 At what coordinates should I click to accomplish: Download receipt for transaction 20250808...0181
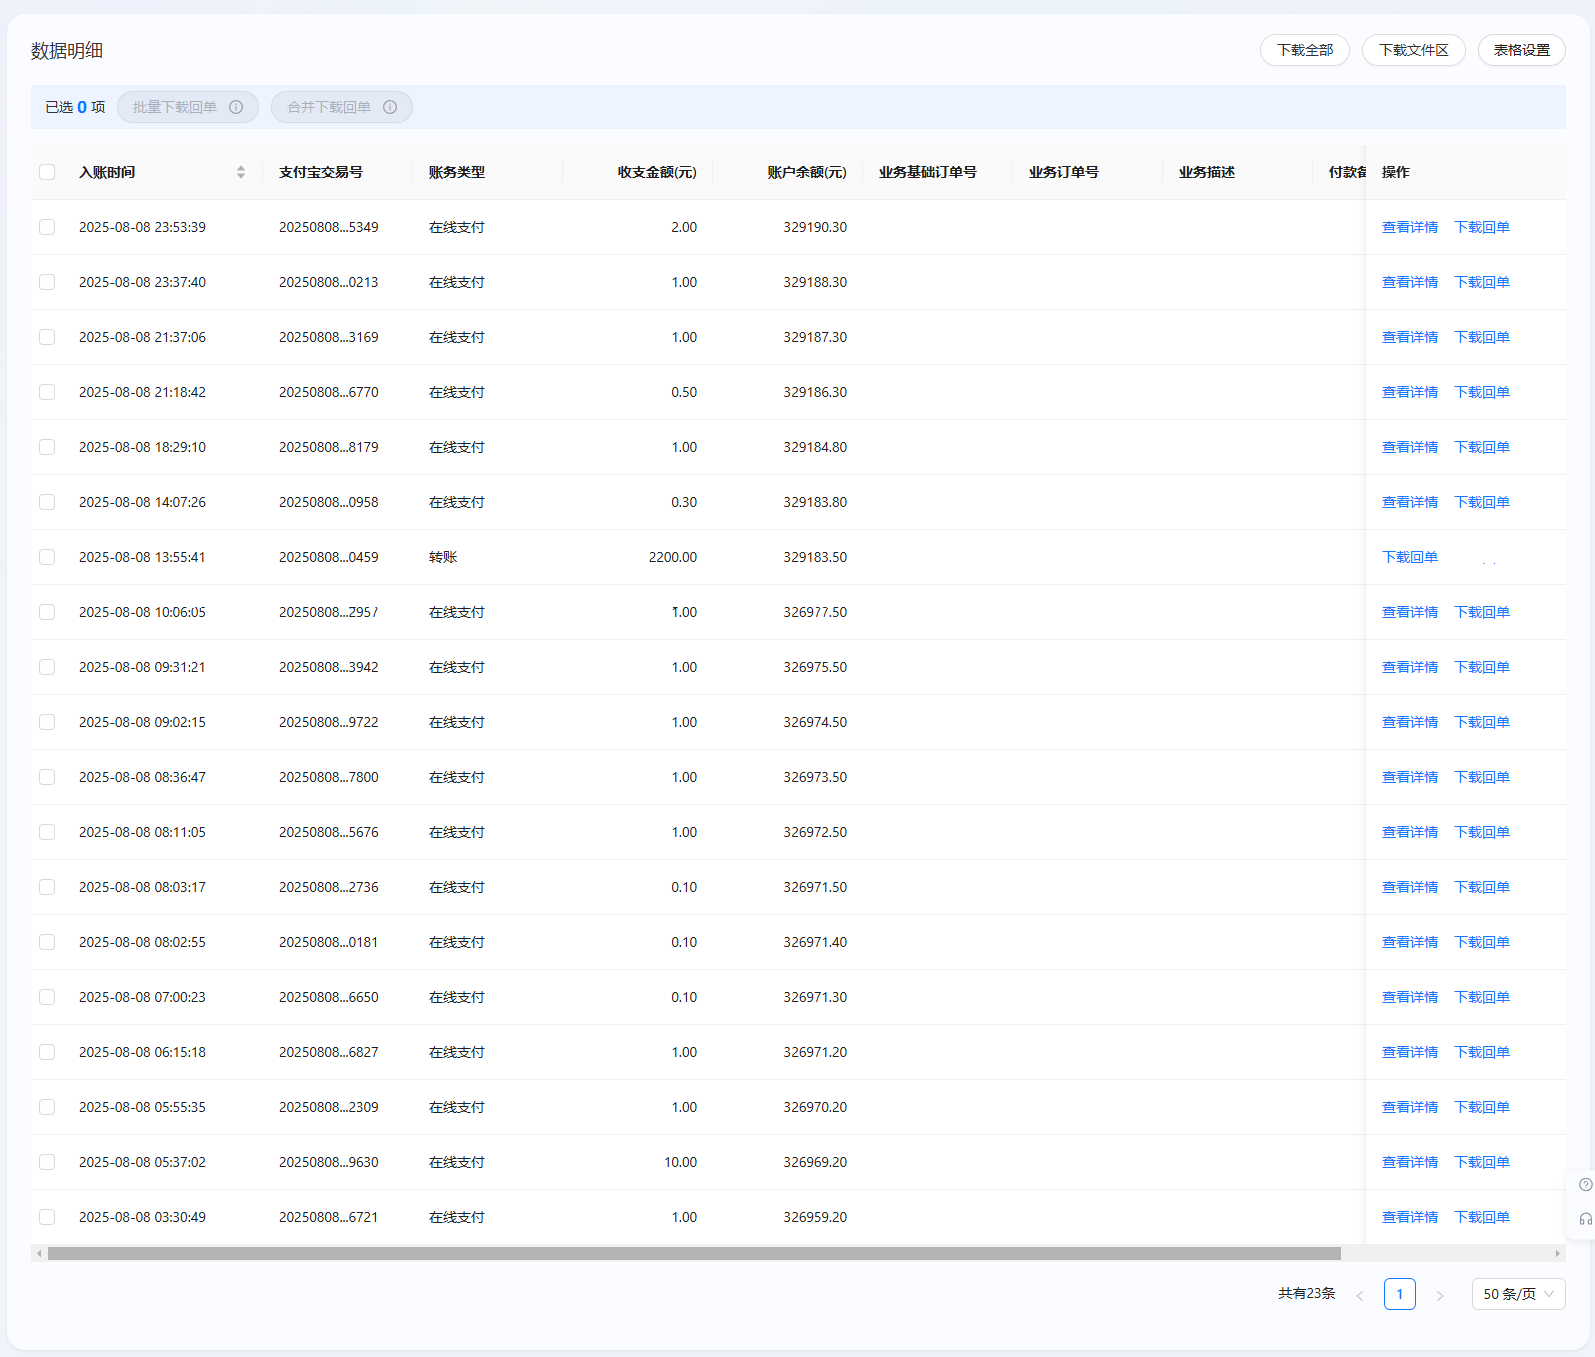[1482, 942]
